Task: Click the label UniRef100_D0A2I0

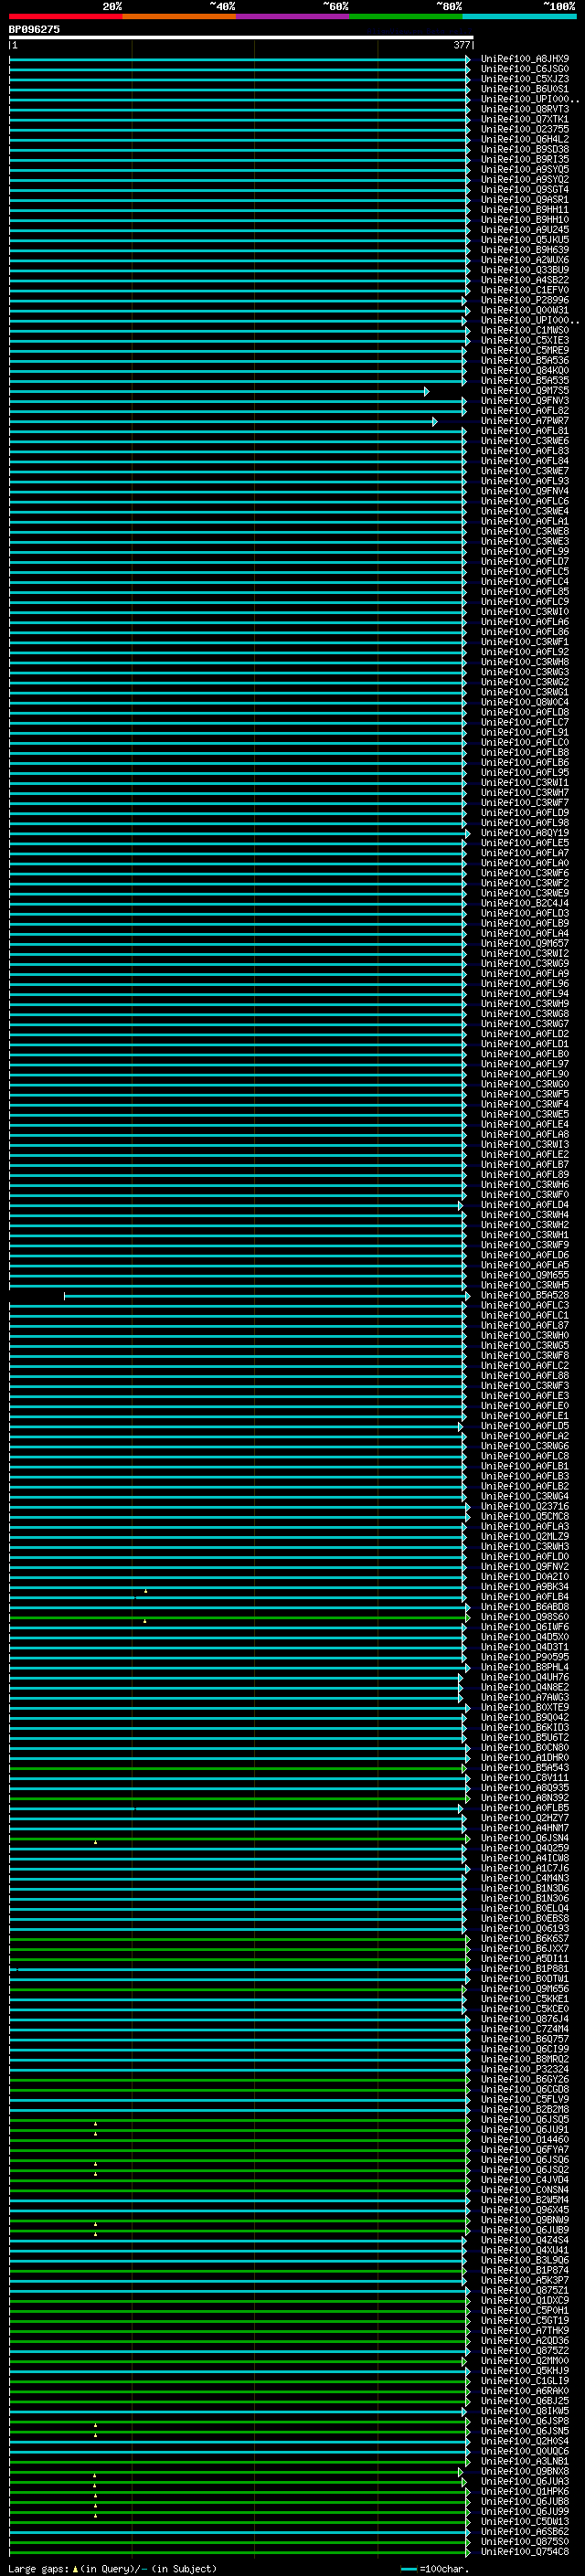Action: point(525,1577)
